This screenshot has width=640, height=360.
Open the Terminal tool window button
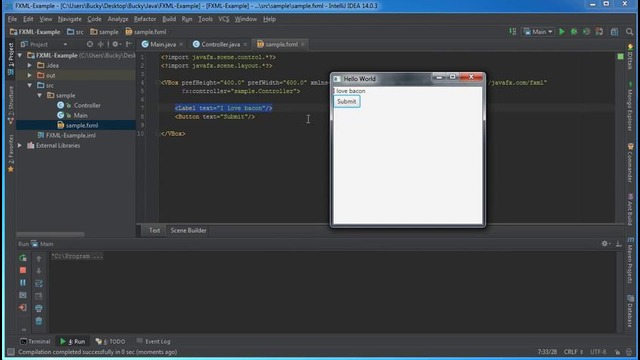tap(35, 341)
